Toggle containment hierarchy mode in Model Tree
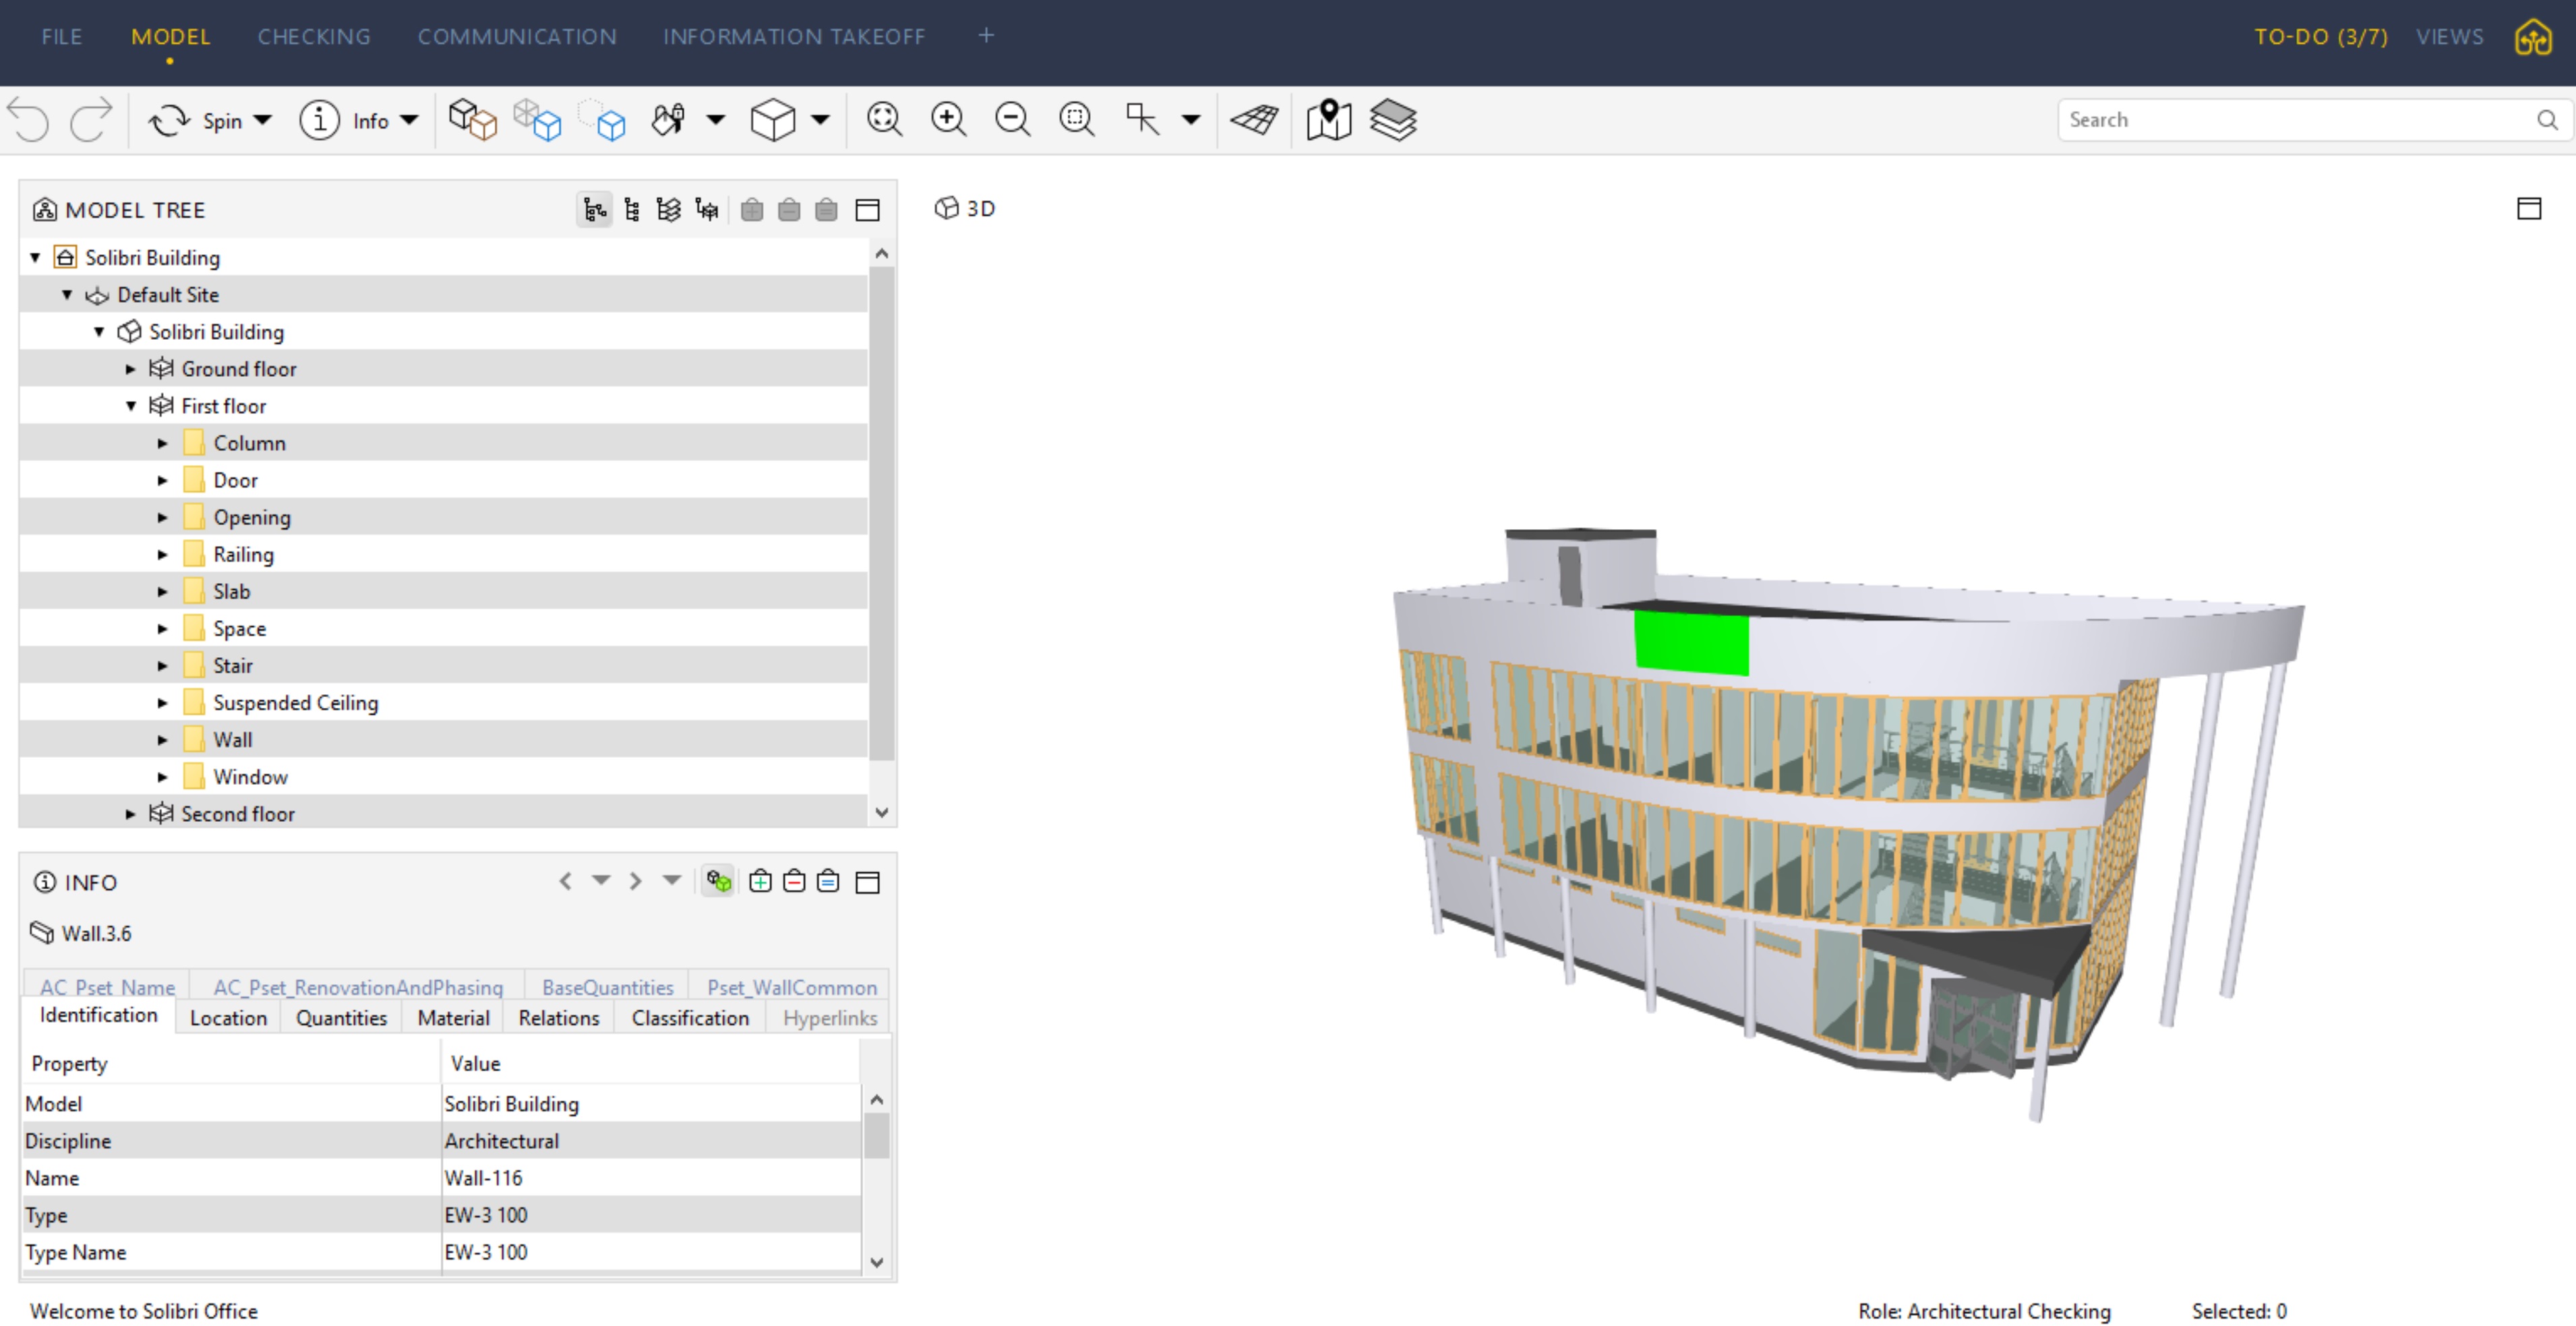Screen dimensions: 2576x1326 point(595,210)
